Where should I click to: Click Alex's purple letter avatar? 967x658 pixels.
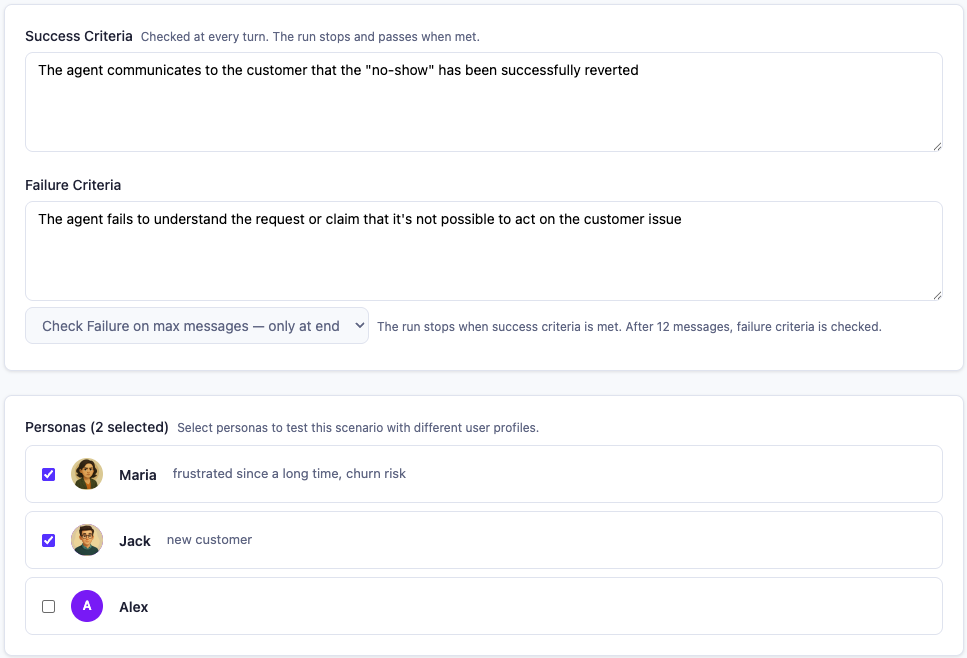click(87, 606)
